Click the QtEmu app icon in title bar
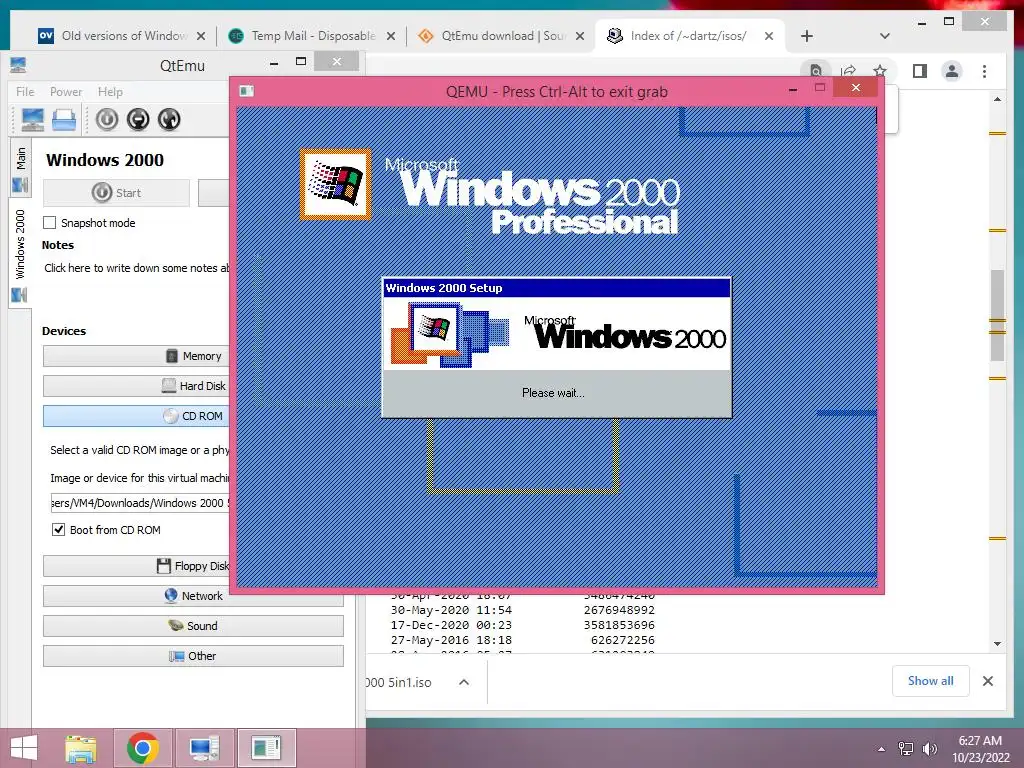This screenshot has height=768, width=1024. click(x=18, y=65)
